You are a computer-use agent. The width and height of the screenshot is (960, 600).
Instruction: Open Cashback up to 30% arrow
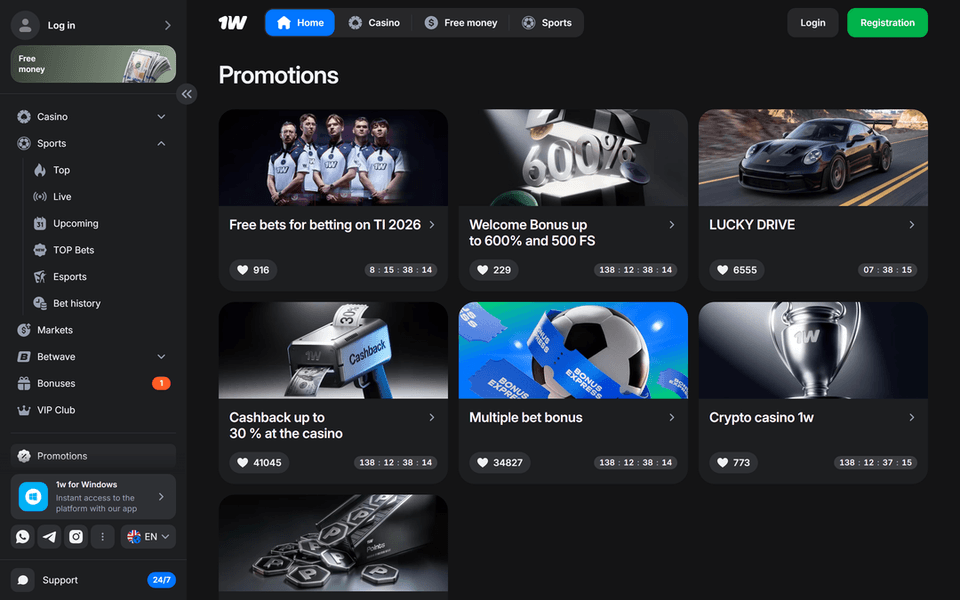coord(432,418)
